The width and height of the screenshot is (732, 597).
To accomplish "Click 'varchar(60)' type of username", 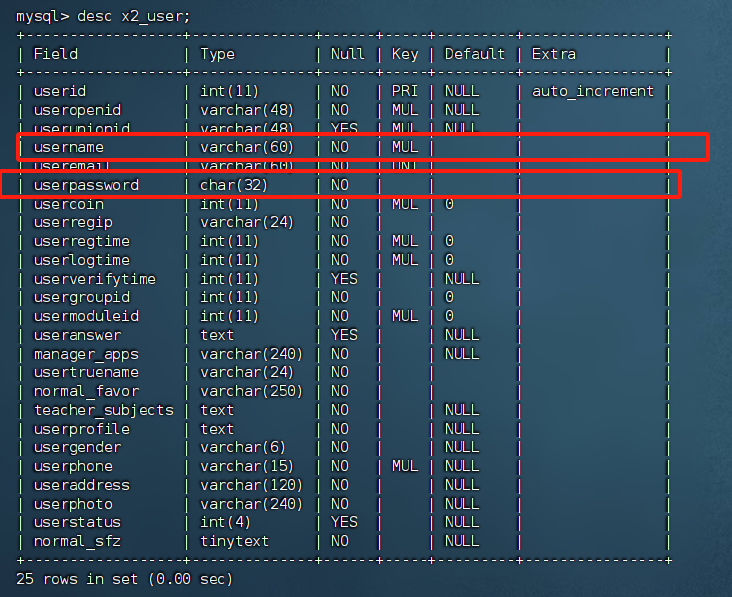I will 246,147.
